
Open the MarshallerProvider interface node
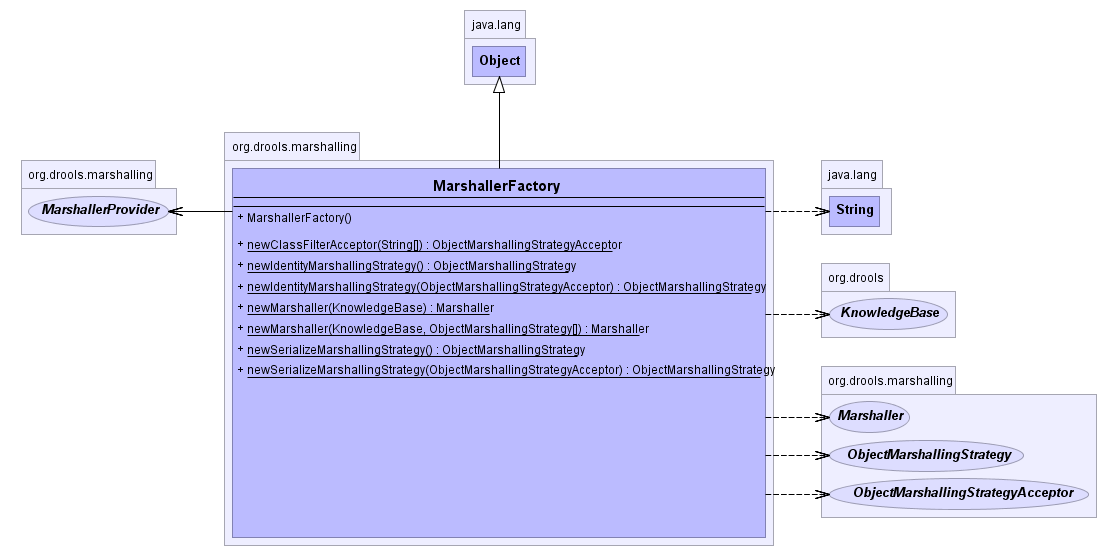pyautogui.click(x=100, y=211)
